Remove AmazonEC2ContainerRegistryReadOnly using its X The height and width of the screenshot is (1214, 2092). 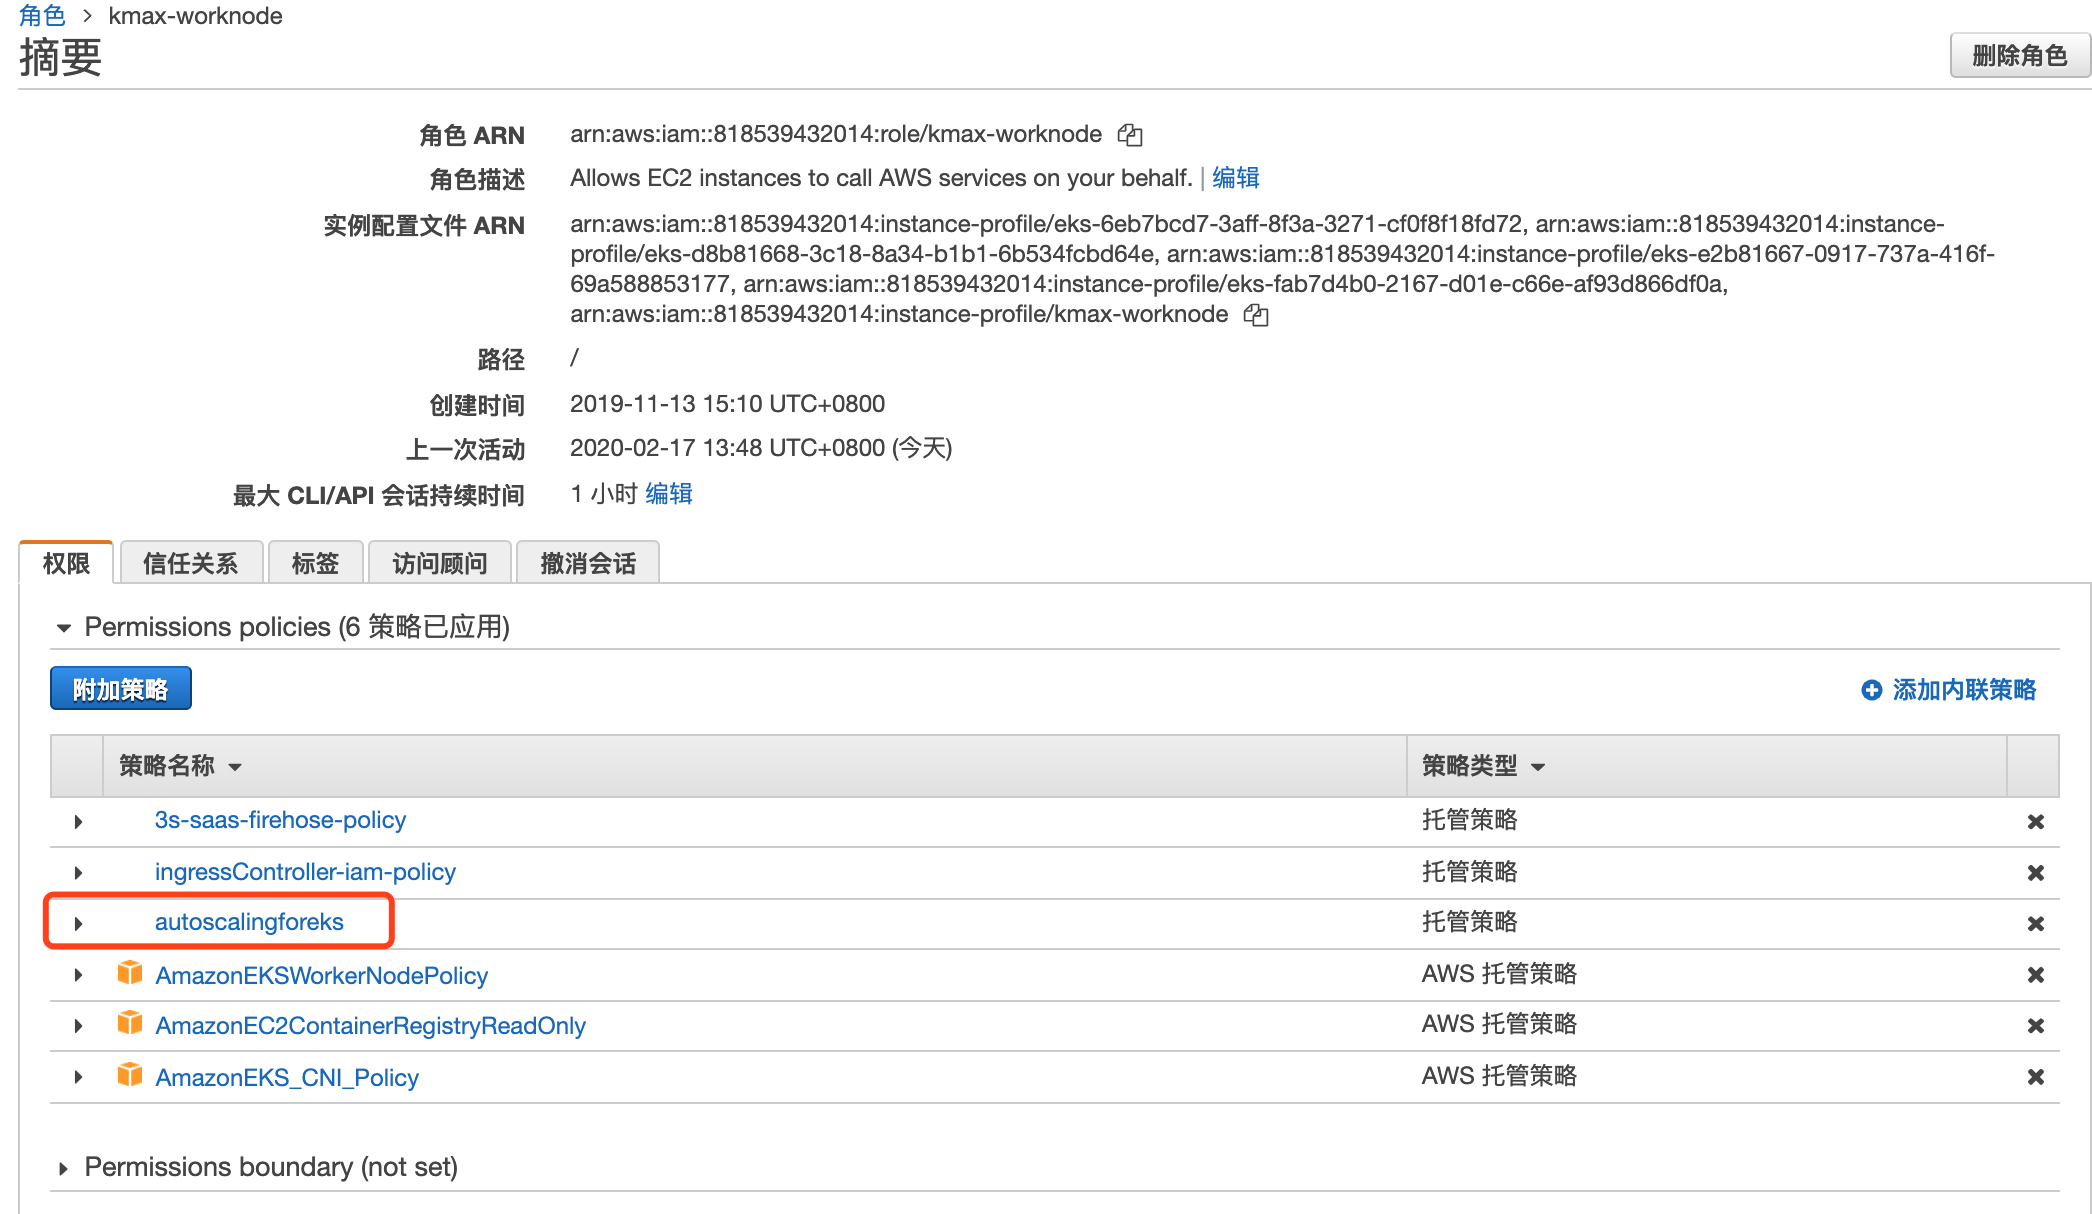point(2035,1026)
